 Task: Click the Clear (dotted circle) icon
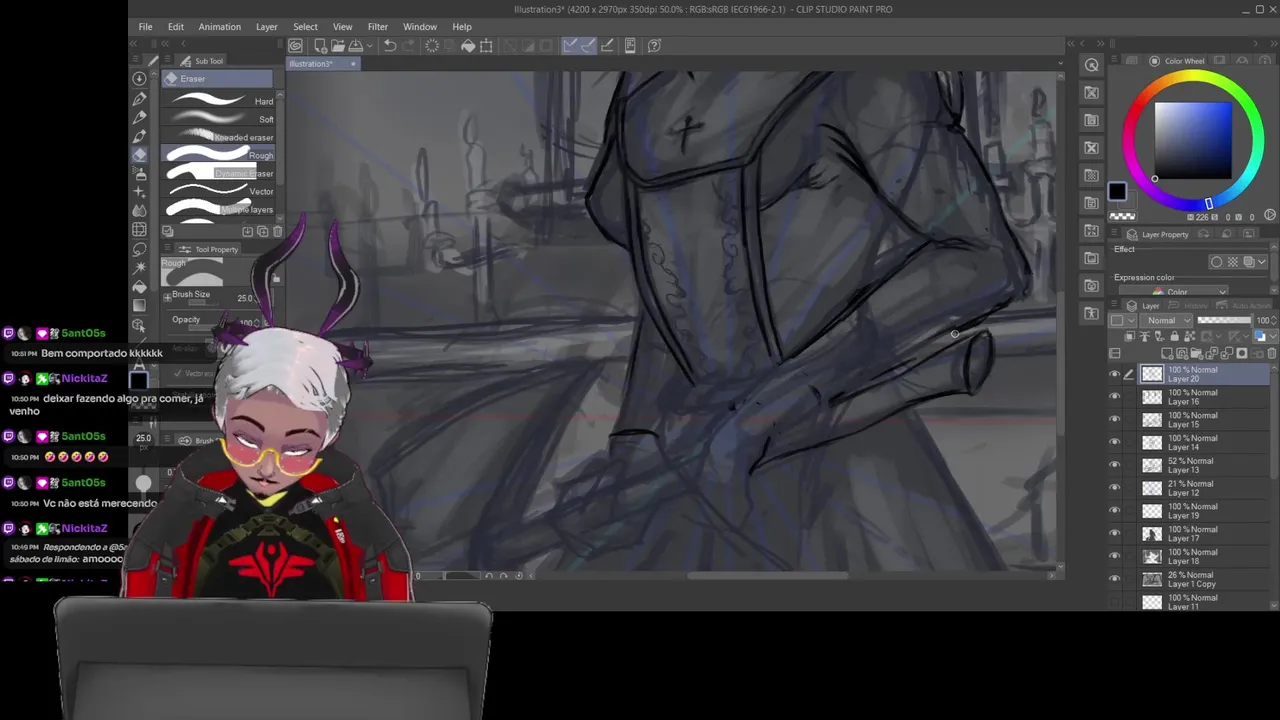(432, 45)
